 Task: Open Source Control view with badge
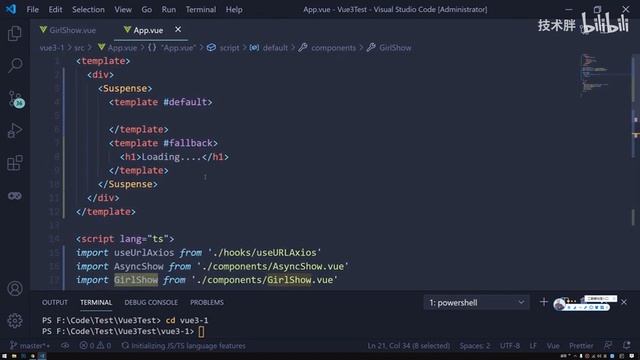tap(16, 99)
